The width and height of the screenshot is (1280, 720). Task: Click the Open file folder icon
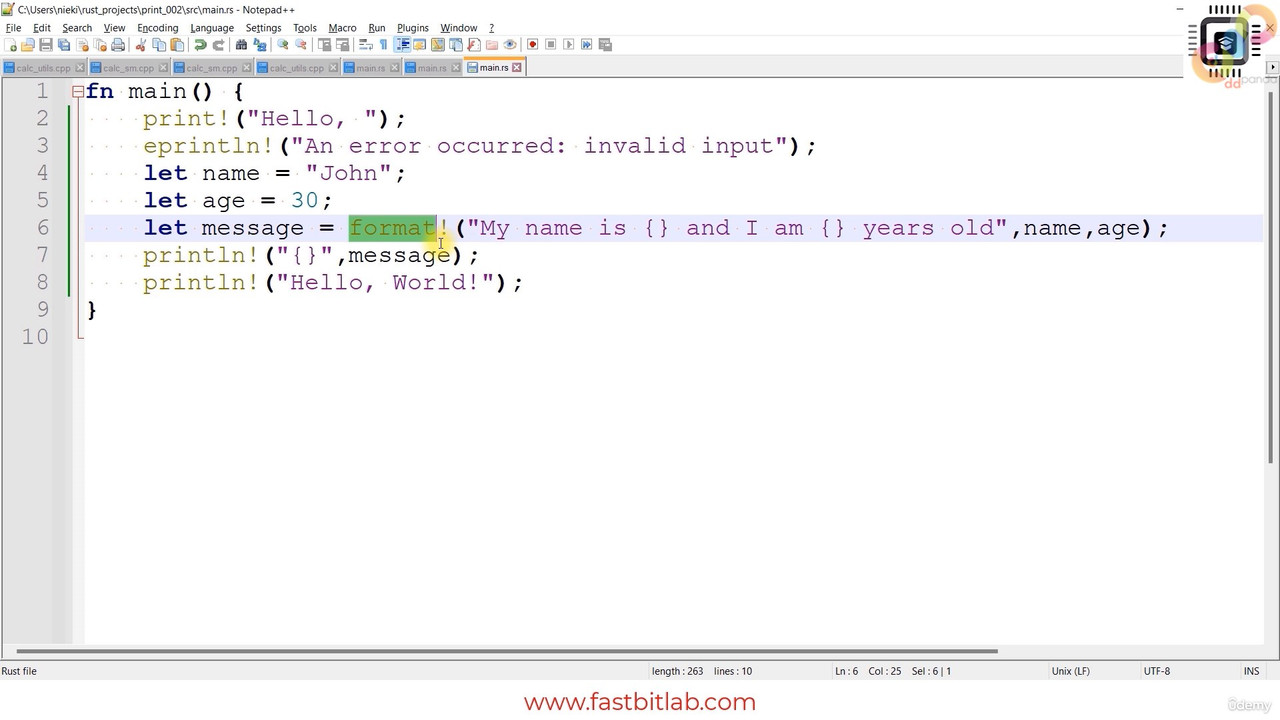pos(28,44)
